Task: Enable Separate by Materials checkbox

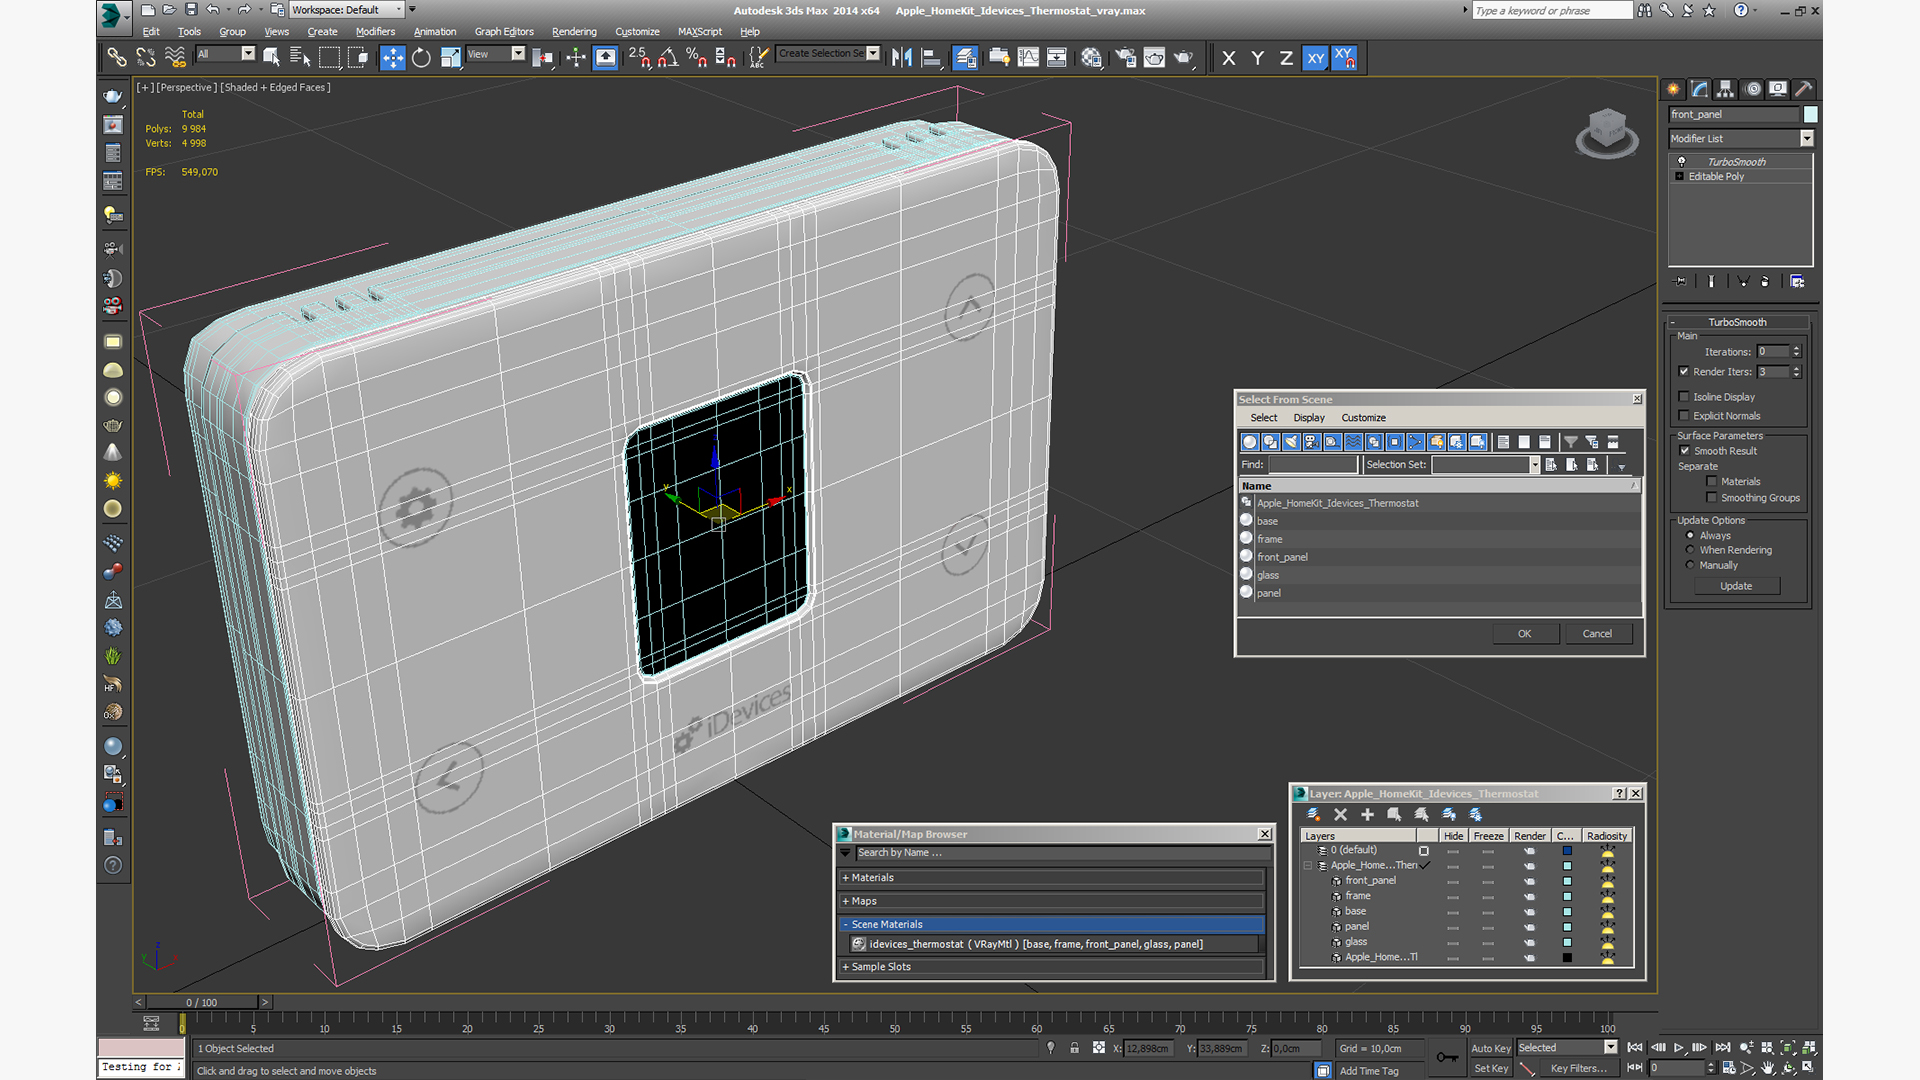Action: pos(1712,482)
